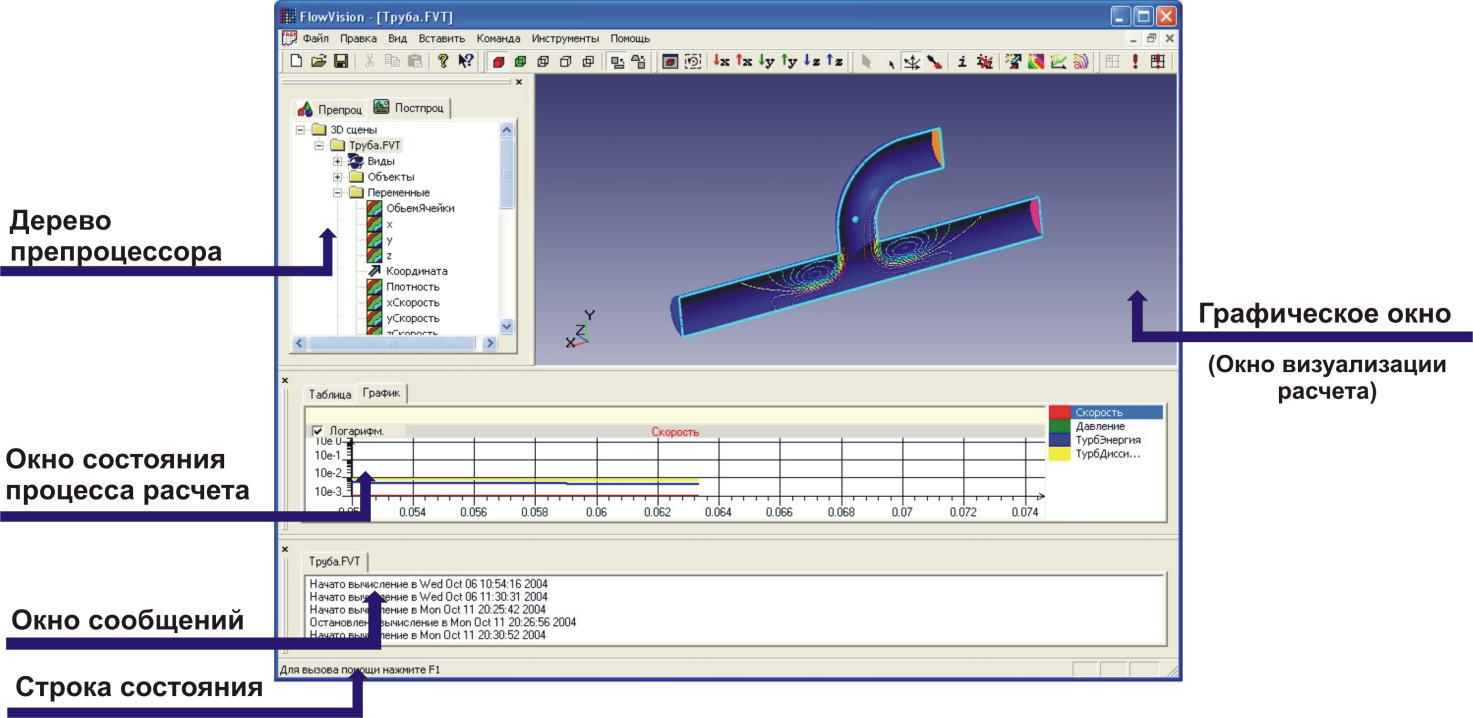Open the Вид menu
Screen dimensions: 1473x718
pyautogui.click(x=397, y=38)
